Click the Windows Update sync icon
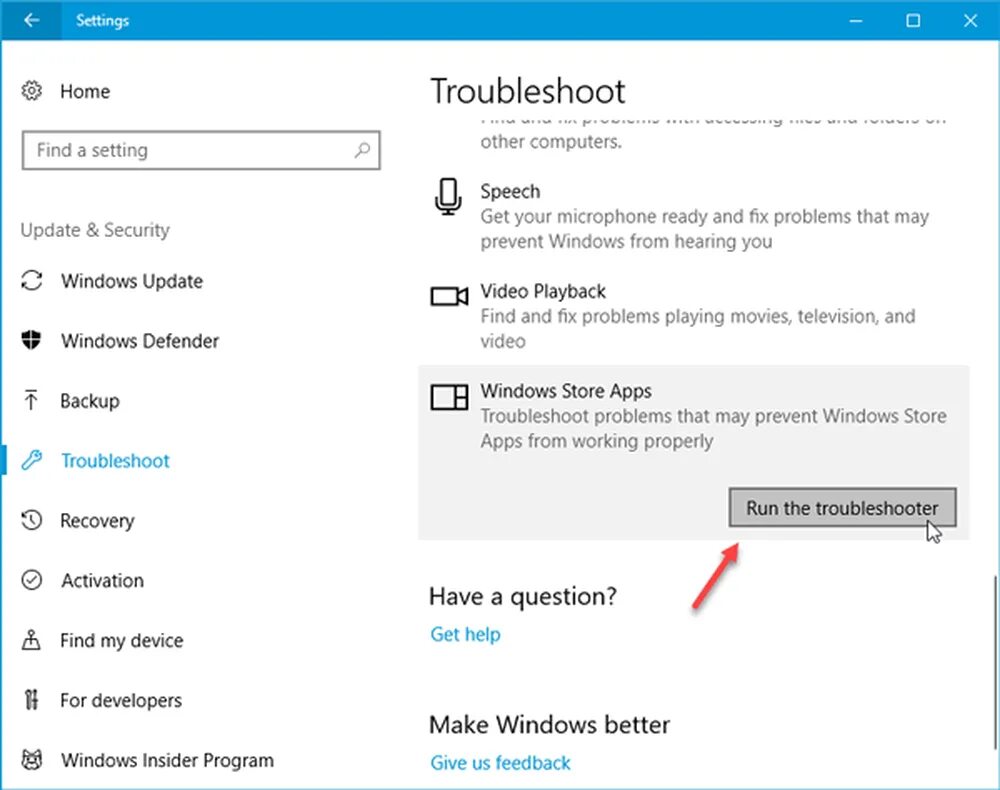Screen dimensions: 1000x790 31,281
